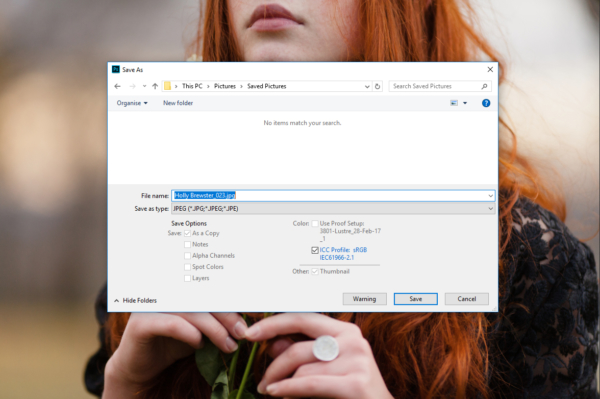Image resolution: width=600 pixels, height=399 pixels.
Task: Click the Forward navigation arrow
Action: pyautogui.click(x=132, y=86)
